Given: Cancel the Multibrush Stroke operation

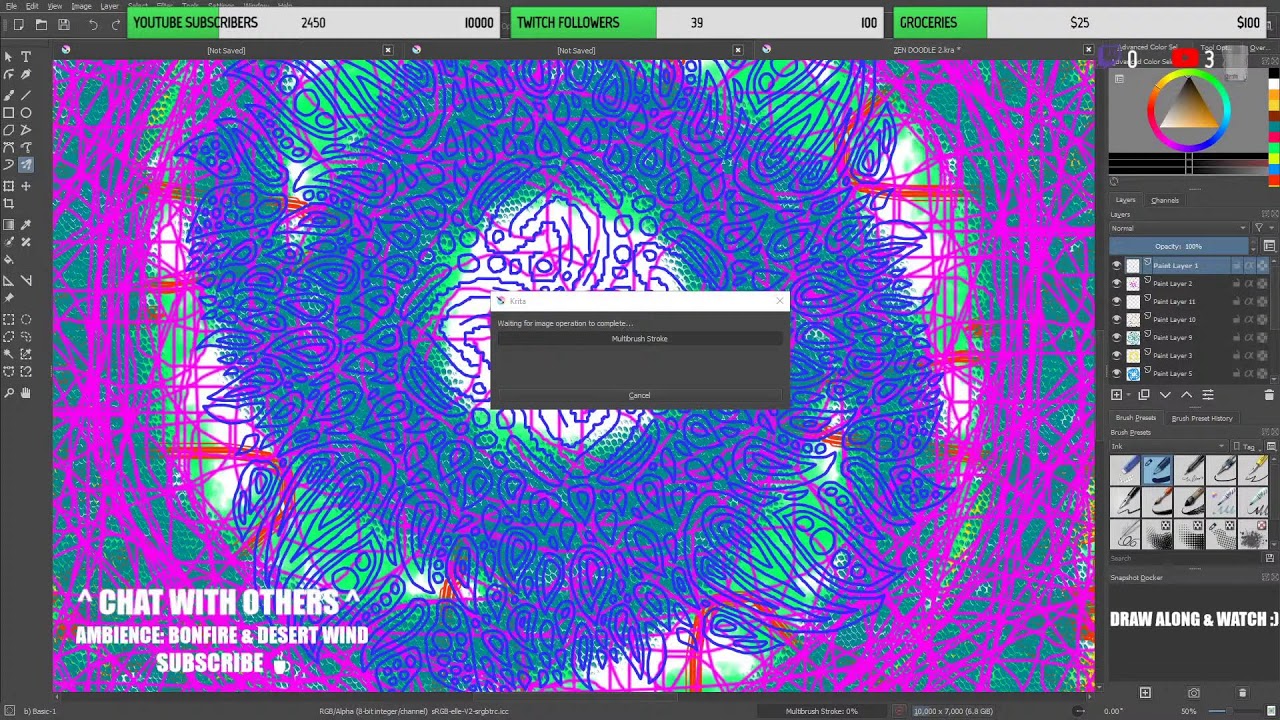Looking at the screenshot, I should click(639, 395).
